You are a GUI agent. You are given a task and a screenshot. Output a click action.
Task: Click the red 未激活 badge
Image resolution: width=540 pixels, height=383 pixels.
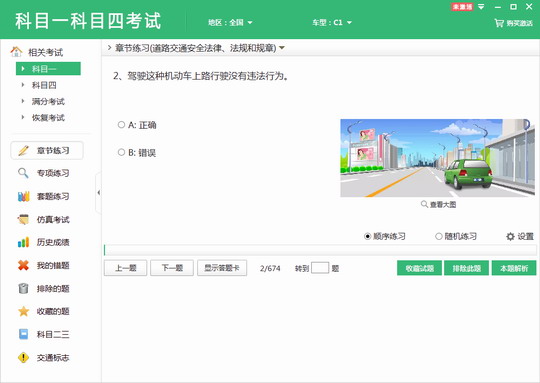[462, 7]
